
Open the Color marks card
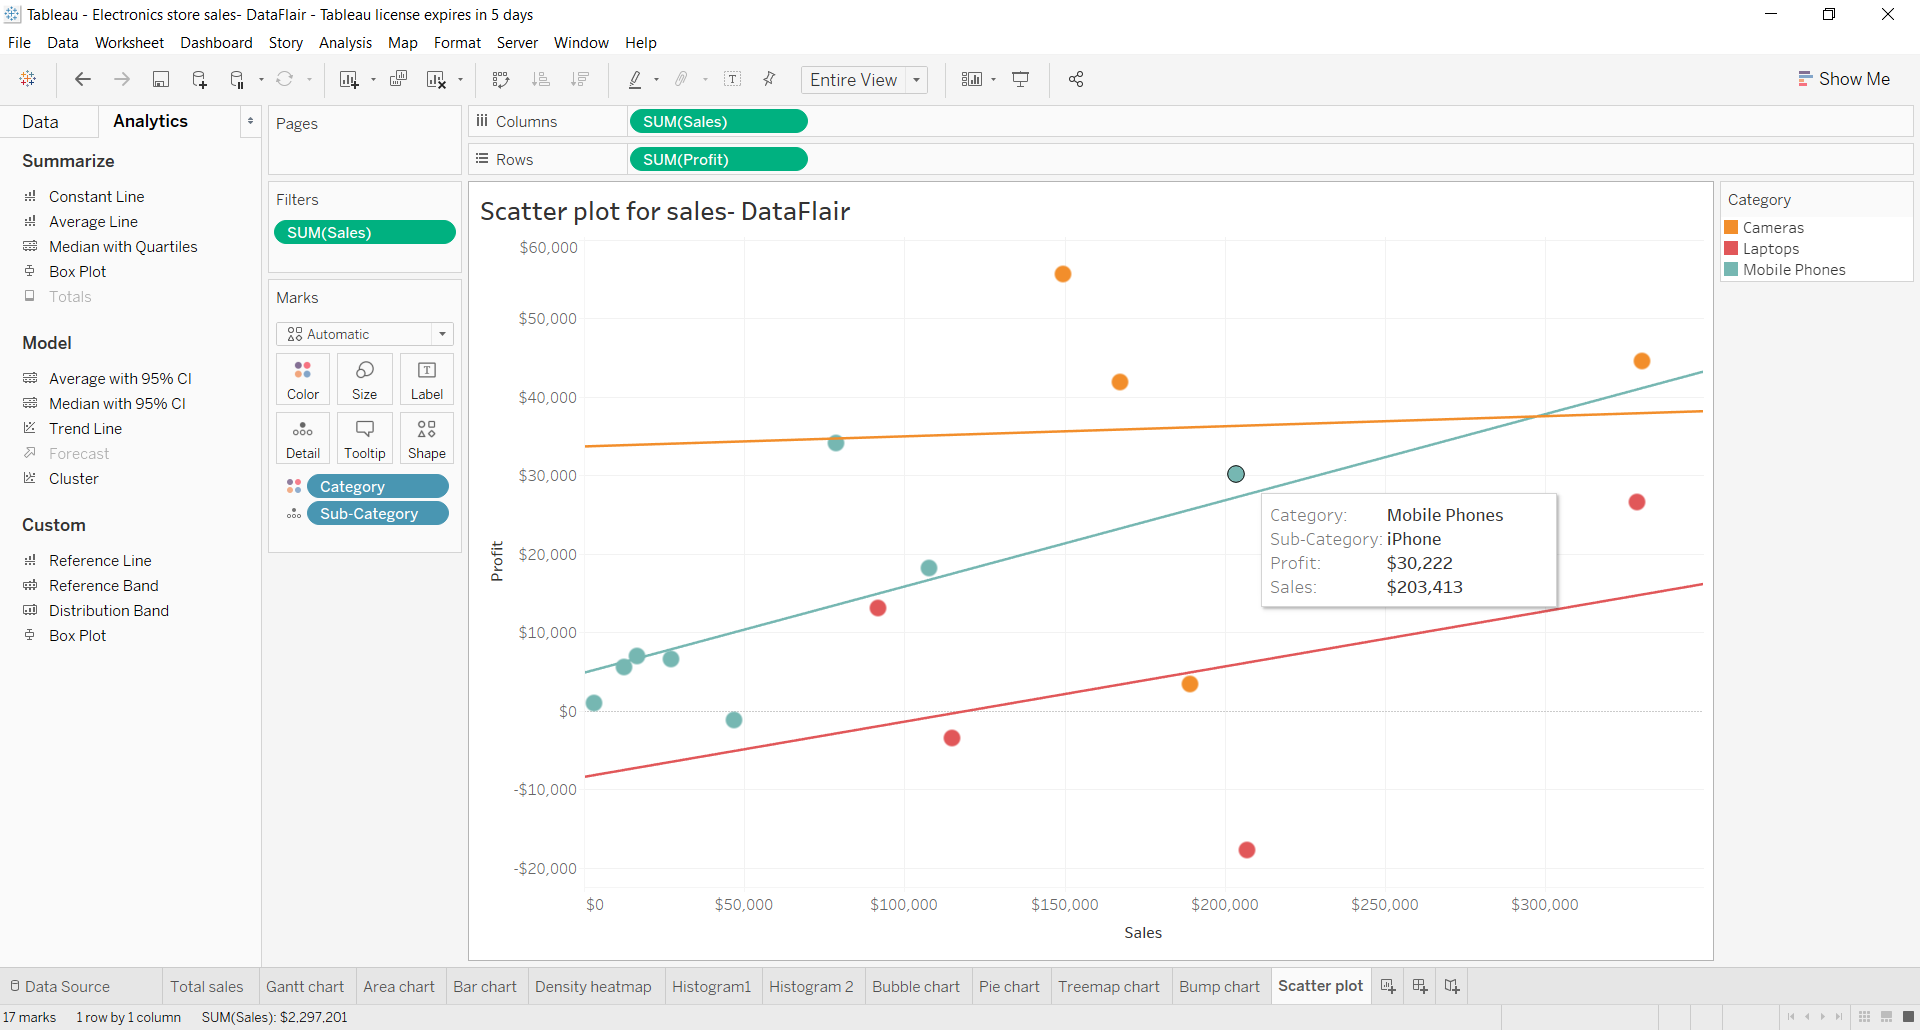pyautogui.click(x=303, y=379)
